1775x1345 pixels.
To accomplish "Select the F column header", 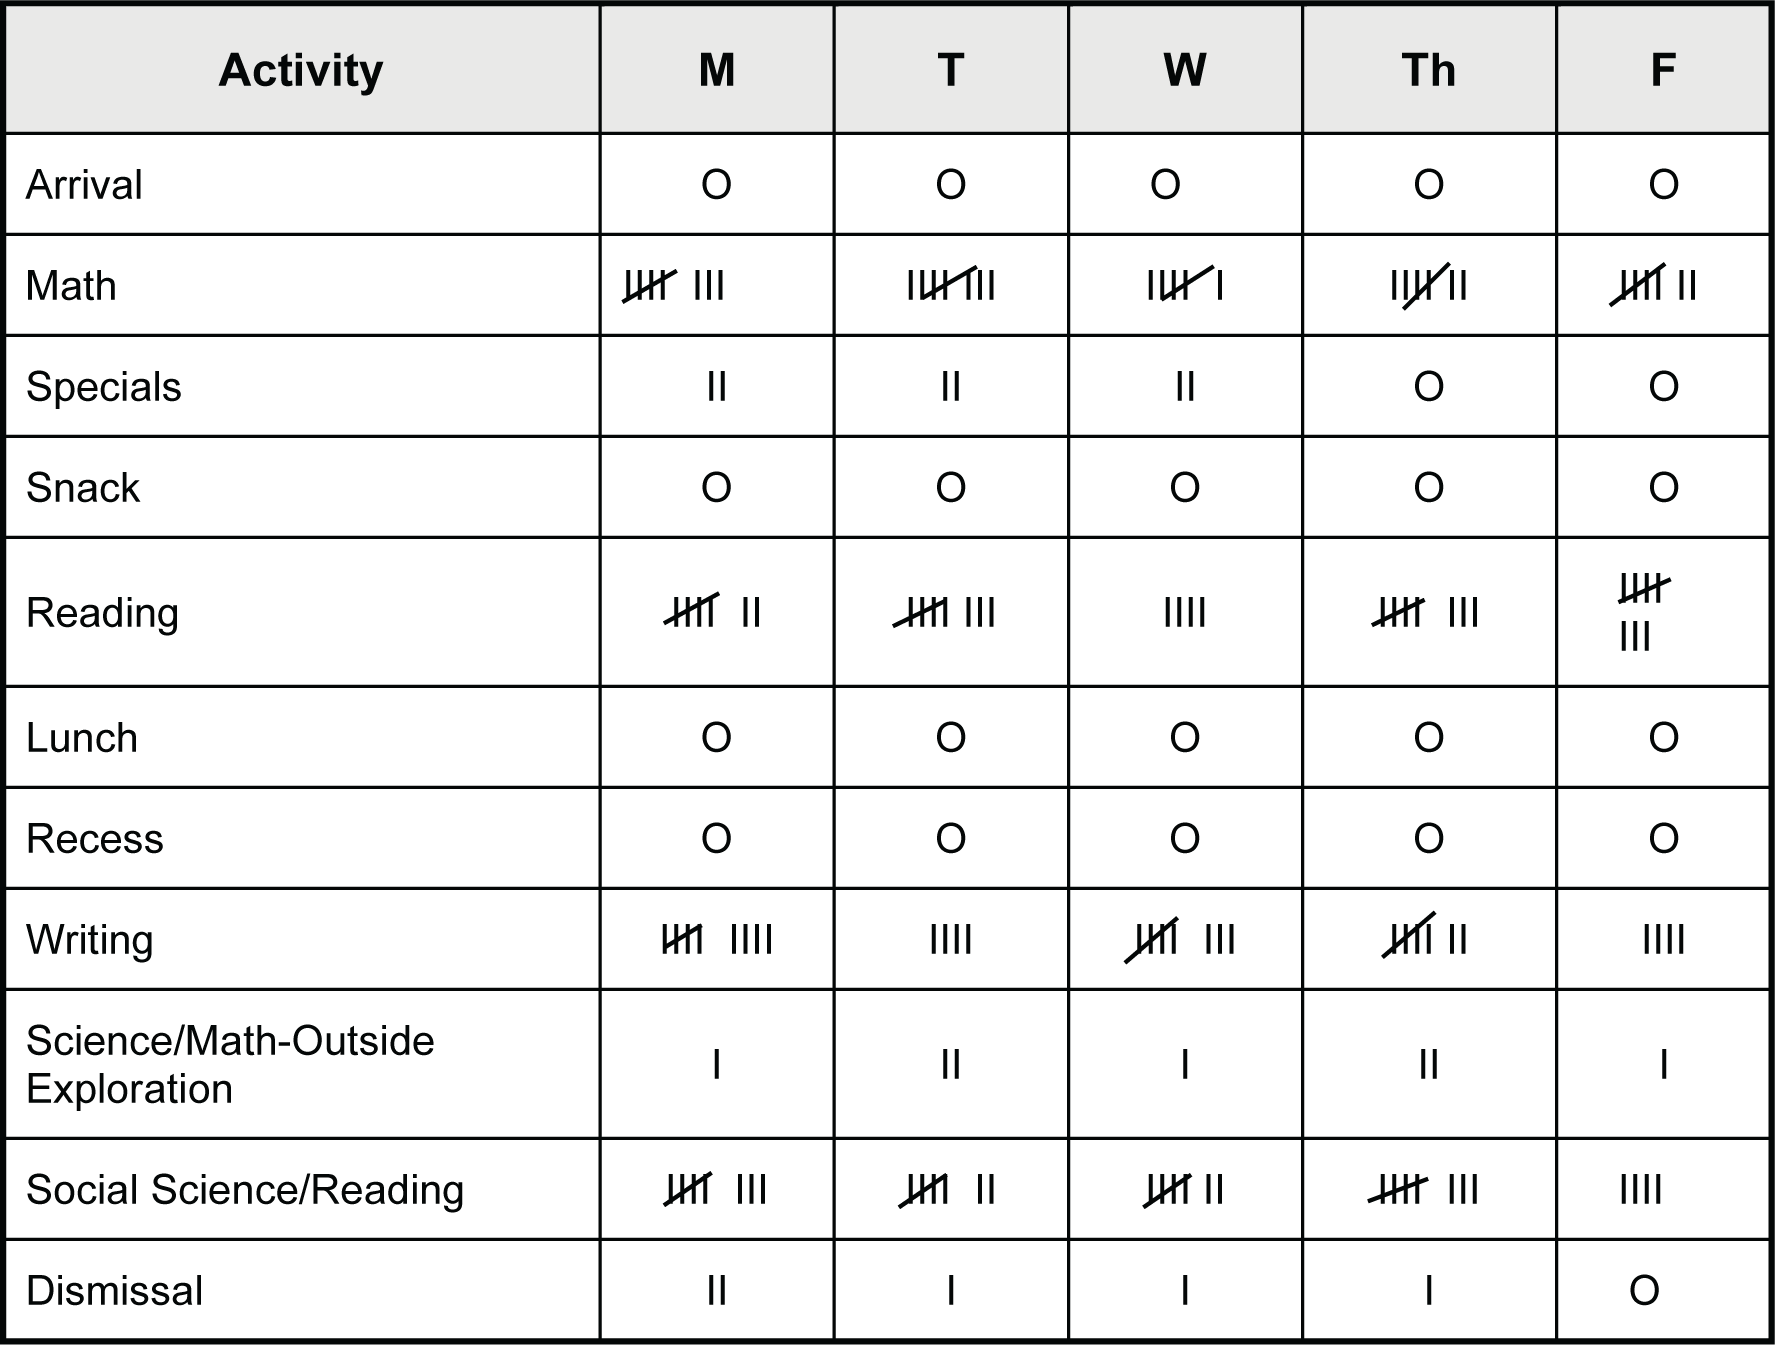I will tap(1662, 70).
